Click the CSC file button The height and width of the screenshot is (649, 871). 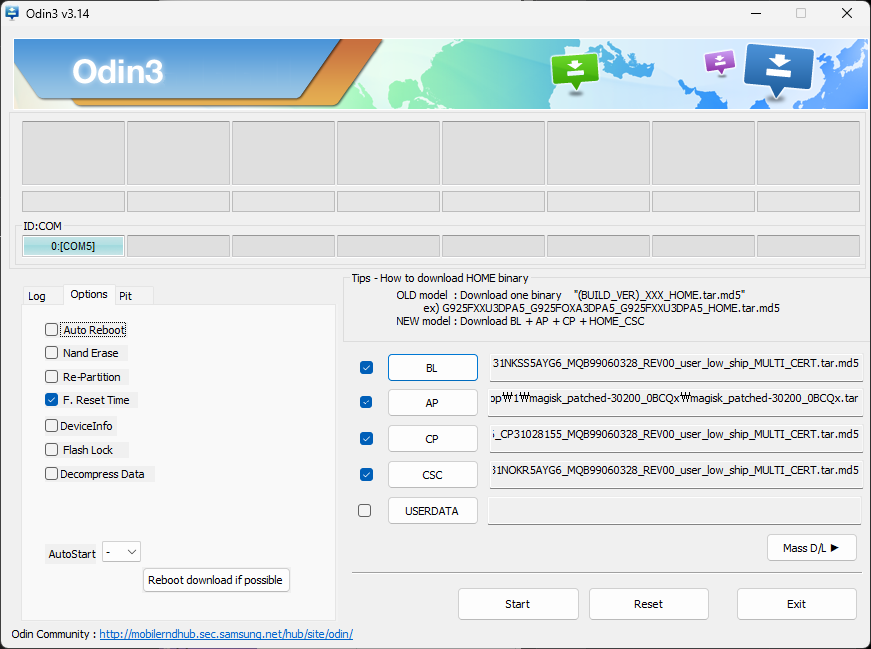pos(432,475)
